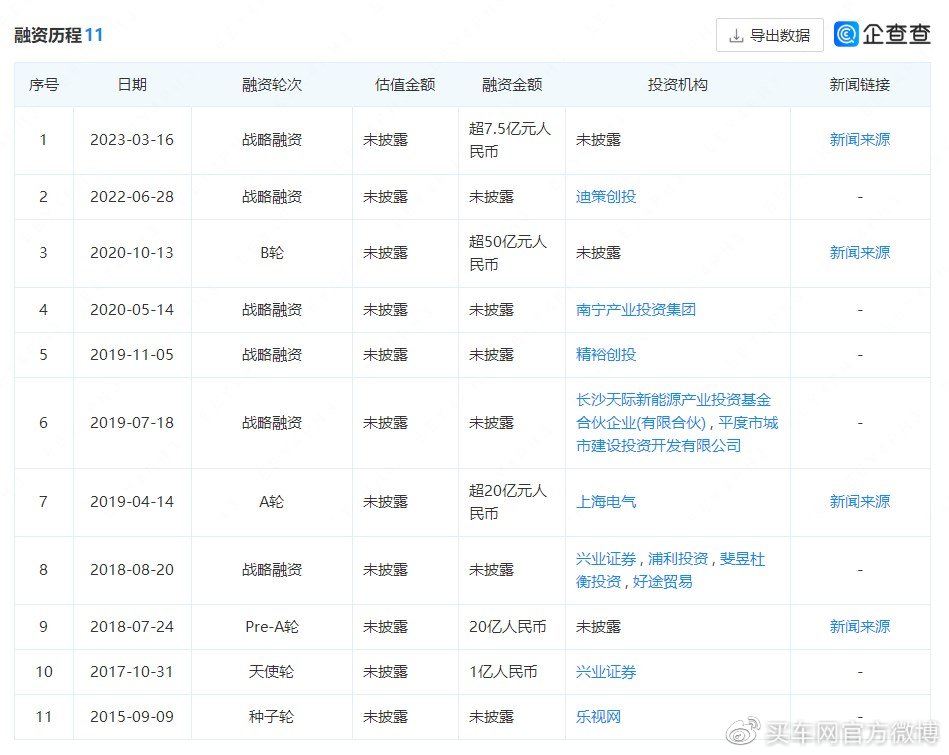949x755 pixels.
Task: Click the 种子轮 round cell
Action: pos(272,717)
